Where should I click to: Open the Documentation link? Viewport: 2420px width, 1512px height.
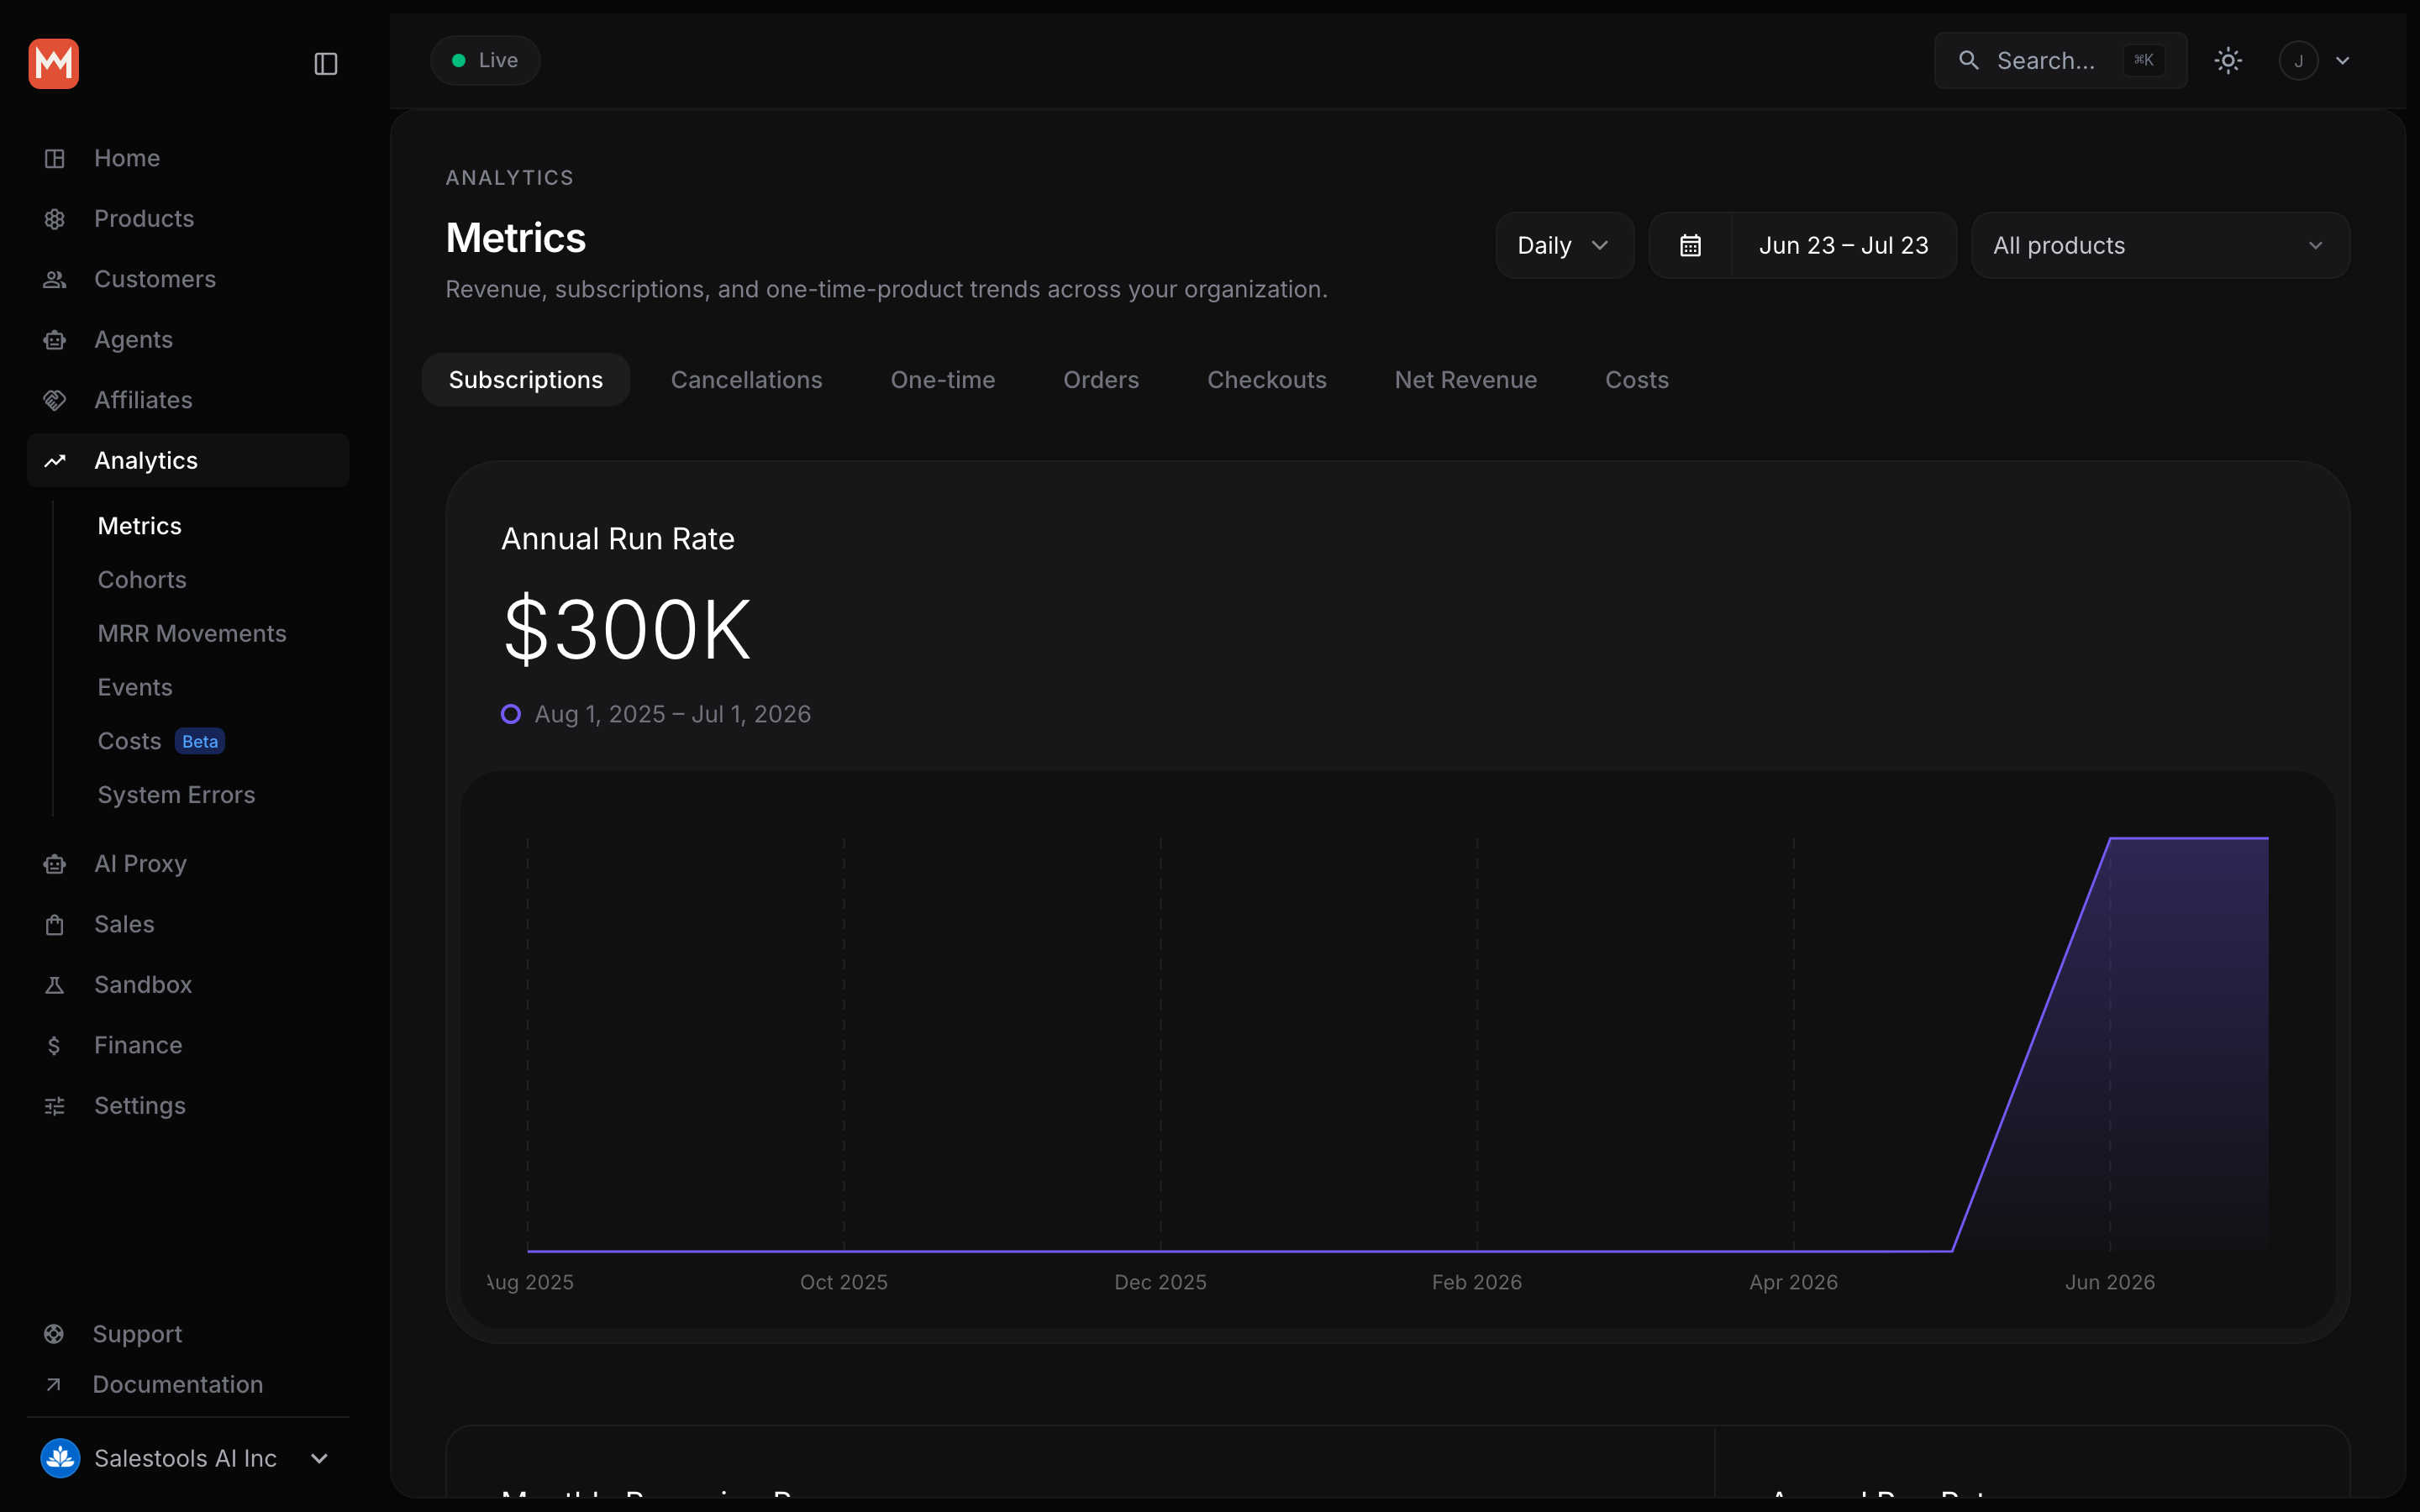click(x=178, y=1384)
